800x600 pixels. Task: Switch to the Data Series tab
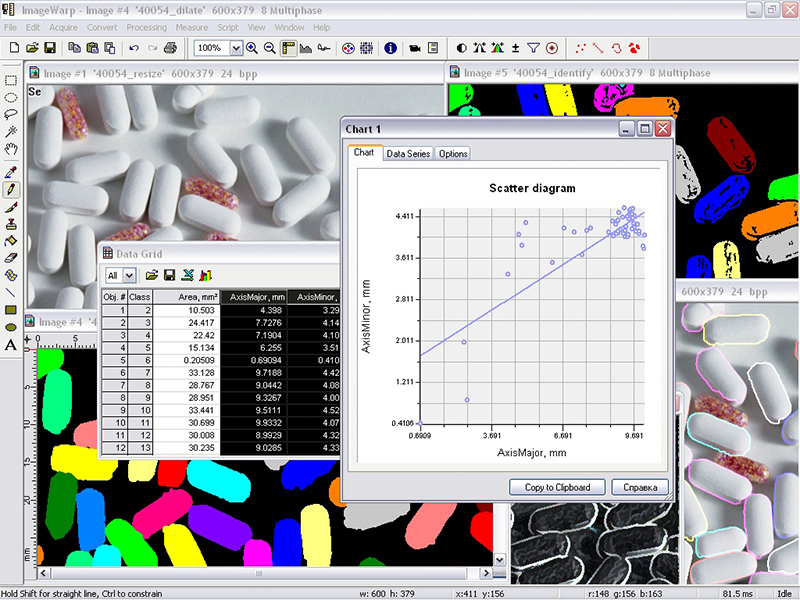(408, 154)
